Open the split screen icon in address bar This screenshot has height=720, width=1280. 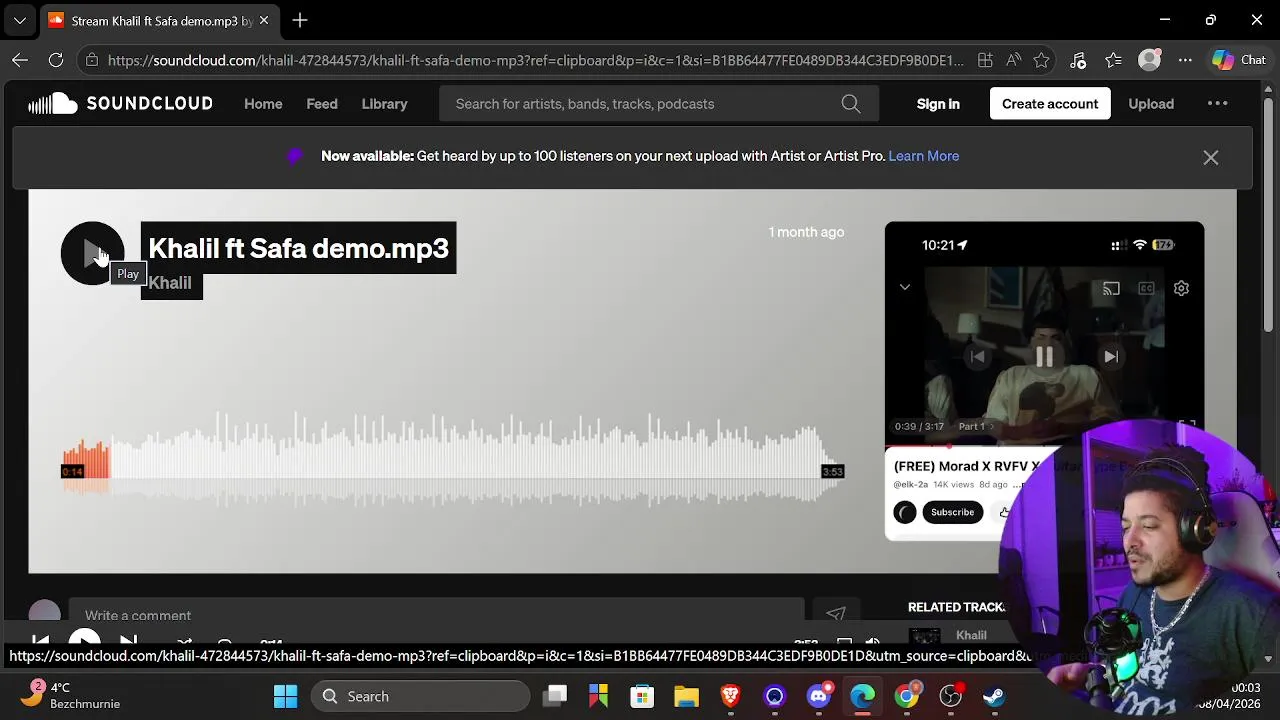tap(985, 60)
